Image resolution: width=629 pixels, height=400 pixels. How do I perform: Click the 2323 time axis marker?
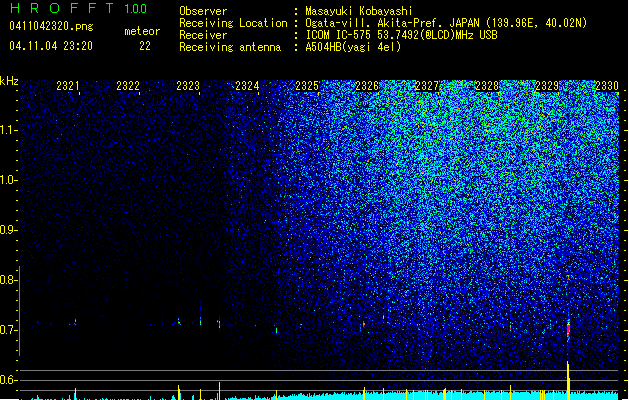(188, 86)
